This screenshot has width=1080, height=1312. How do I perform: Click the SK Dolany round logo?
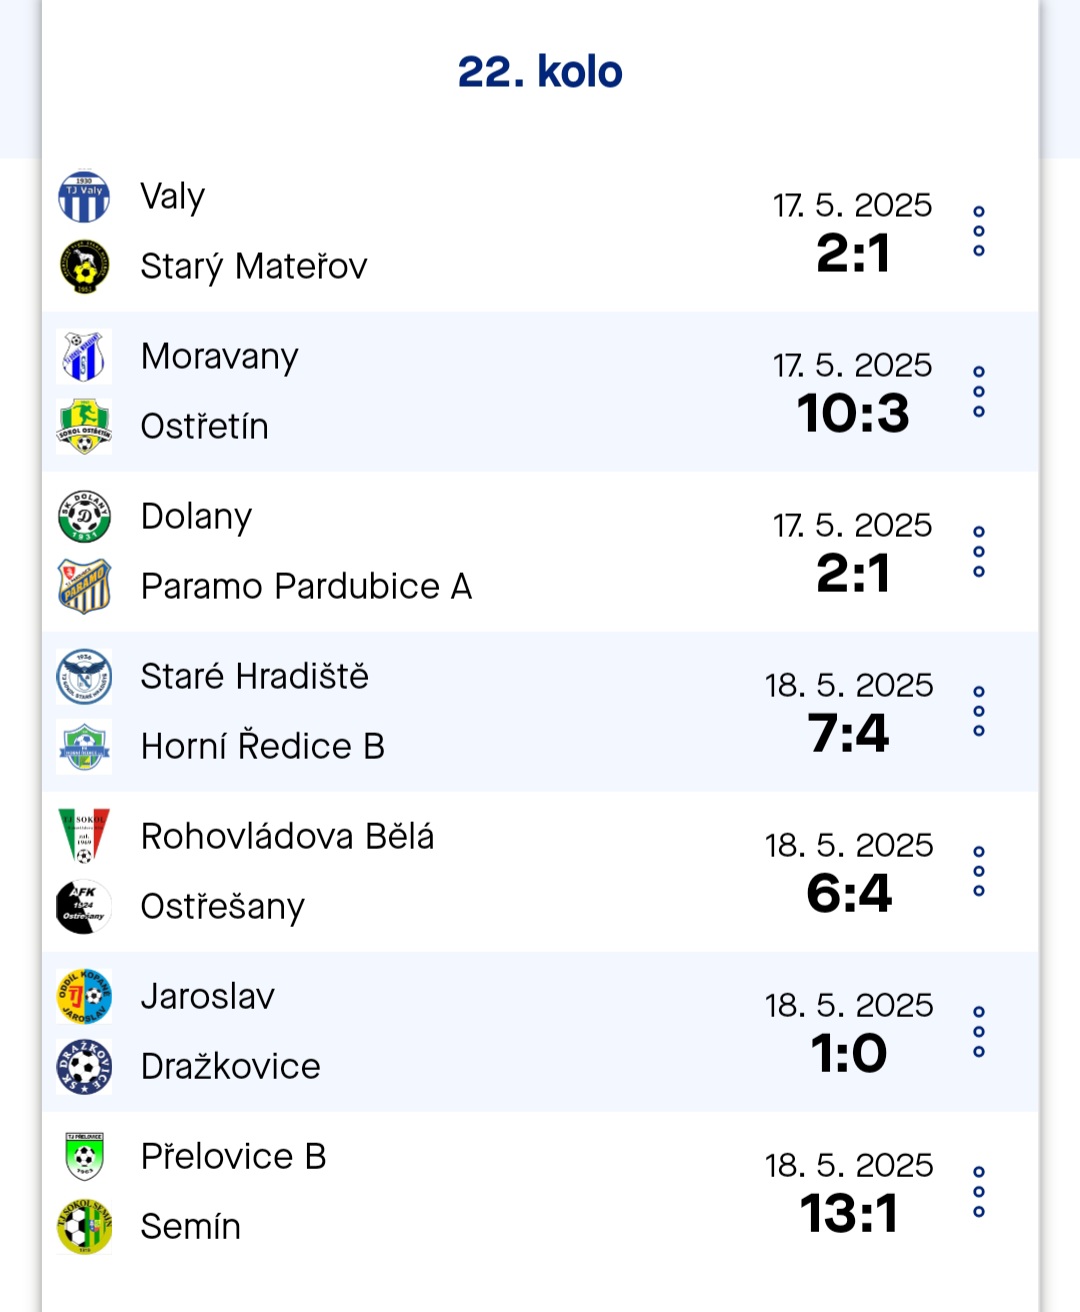[84, 516]
